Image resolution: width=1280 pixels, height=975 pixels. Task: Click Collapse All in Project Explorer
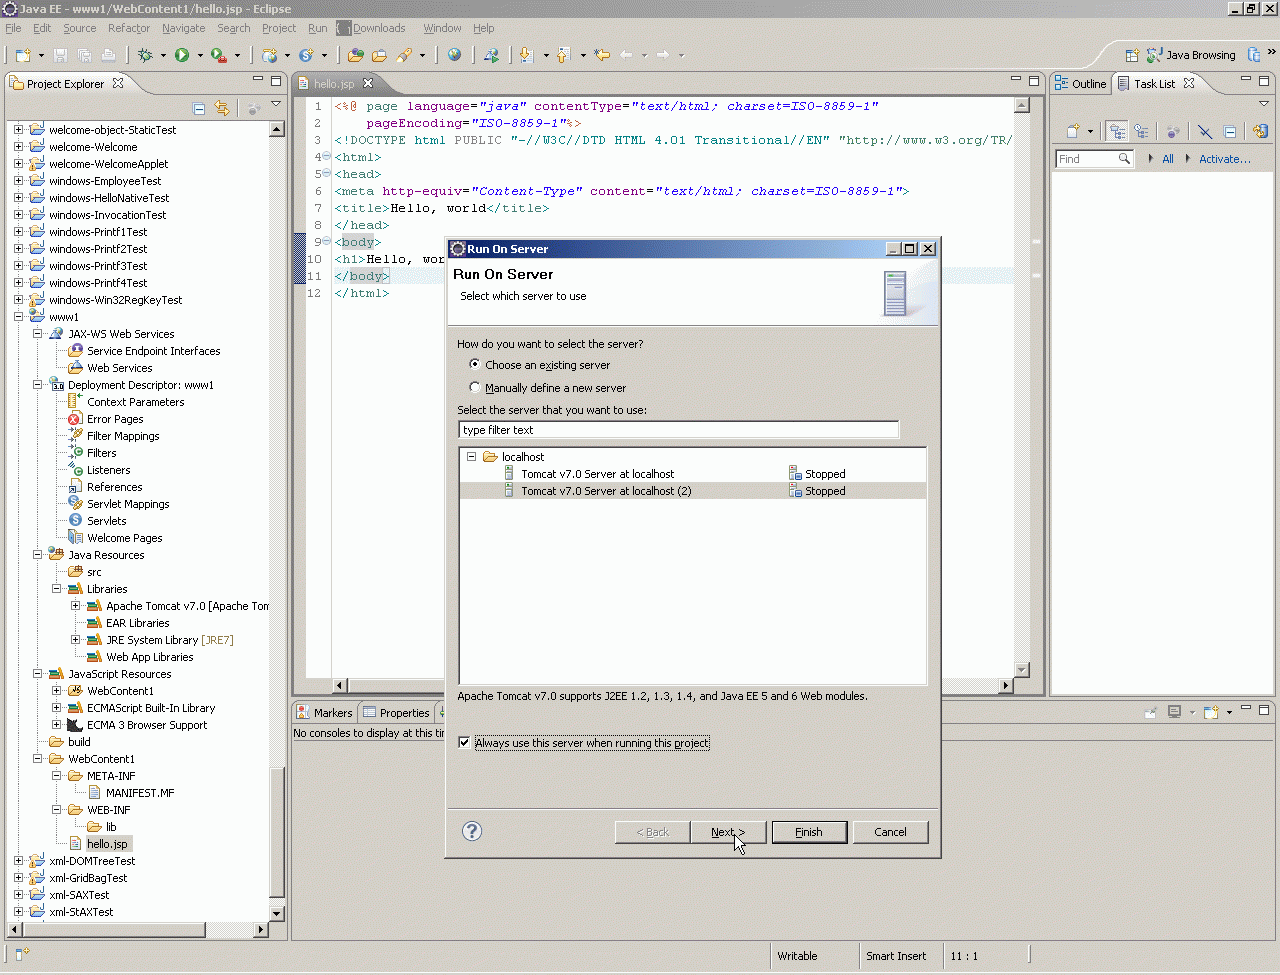199,109
